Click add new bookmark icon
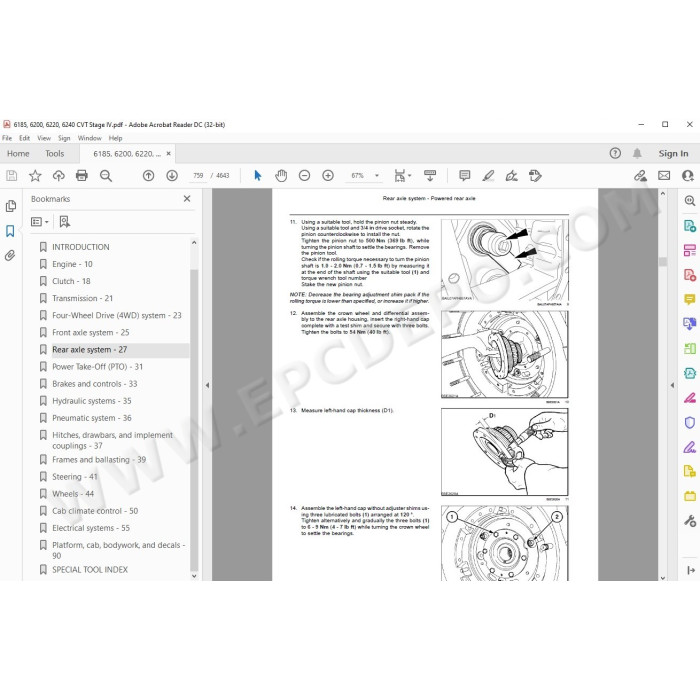Screen dimensions: 700x700 tap(65, 221)
